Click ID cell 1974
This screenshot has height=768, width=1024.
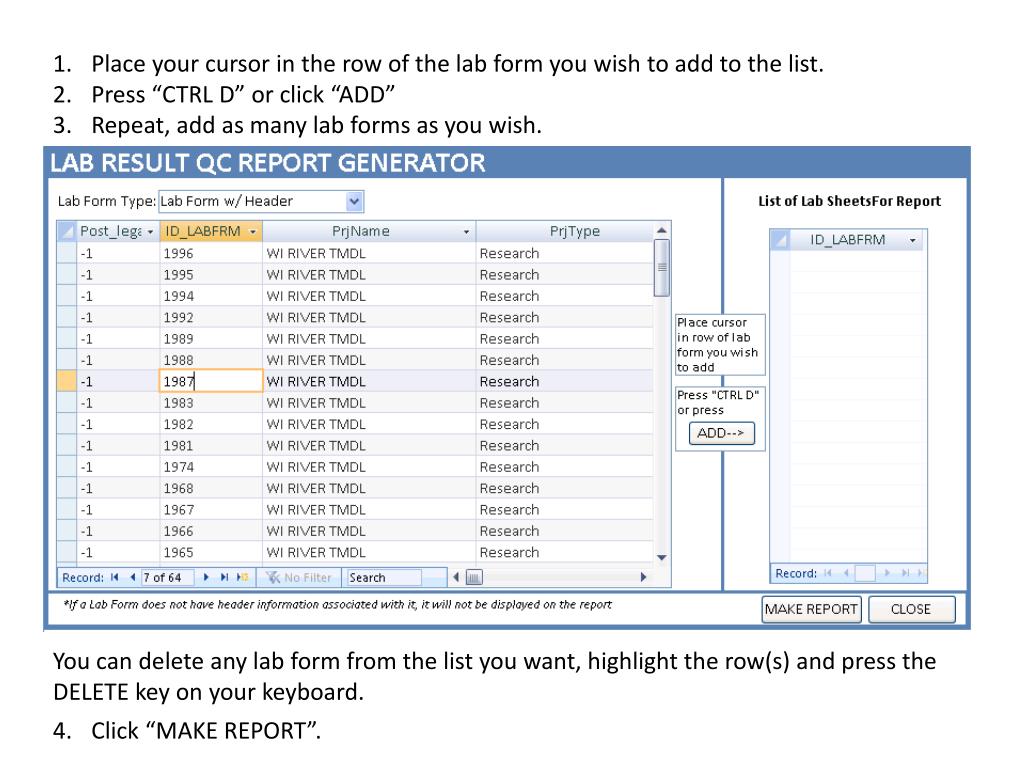(210, 467)
